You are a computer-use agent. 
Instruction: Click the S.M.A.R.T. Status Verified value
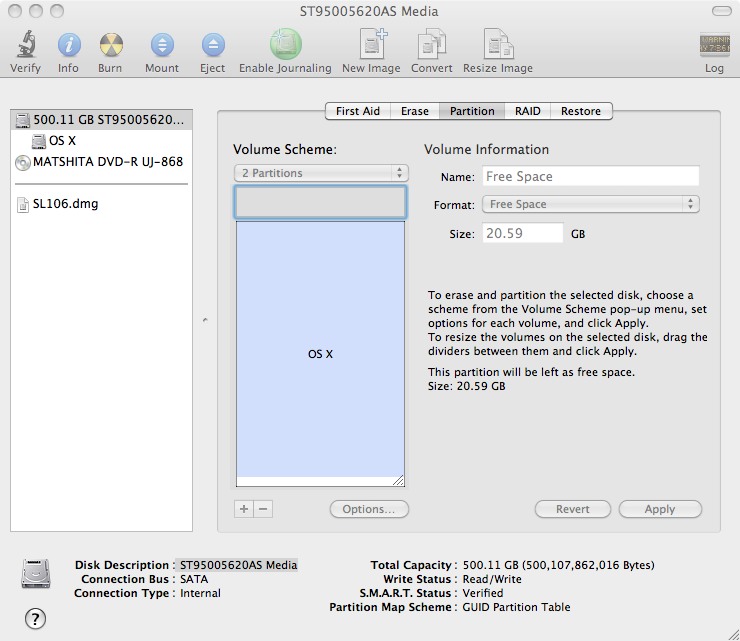[x=483, y=593]
